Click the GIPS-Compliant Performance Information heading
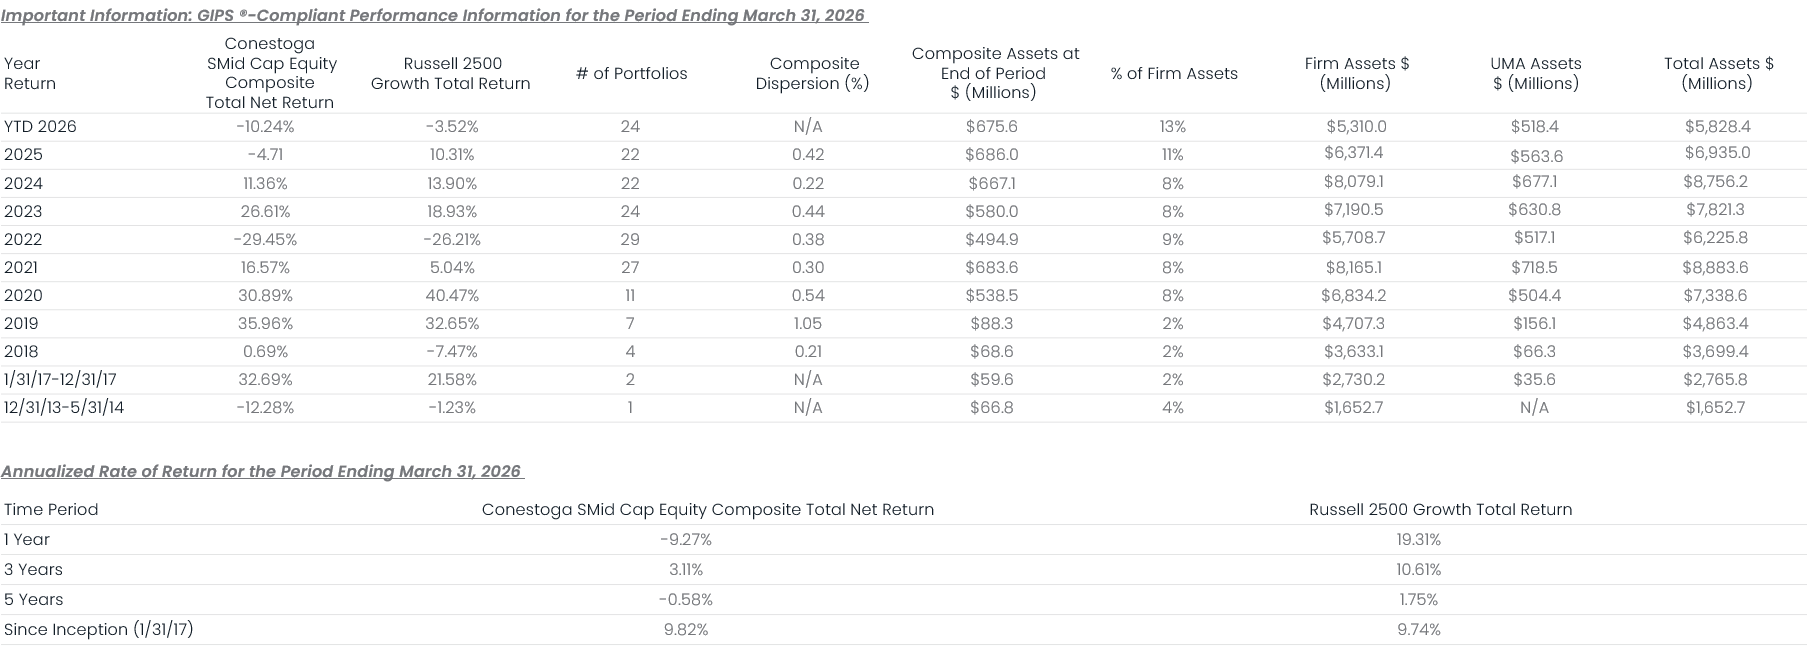 click(x=433, y=15)
